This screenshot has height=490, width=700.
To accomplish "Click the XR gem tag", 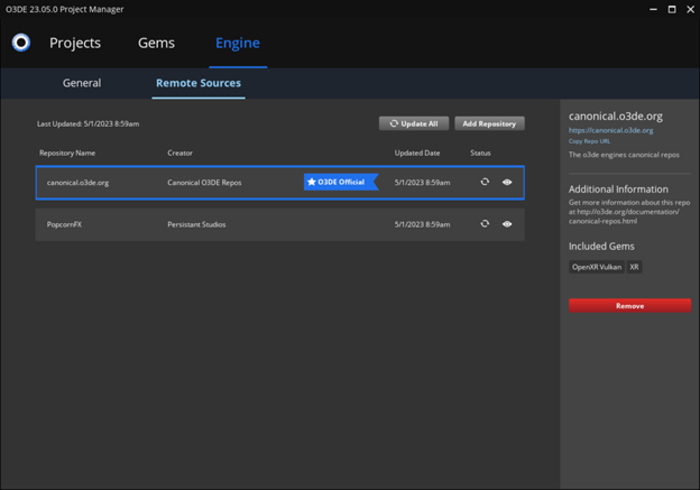I will [x=635, y=267].
